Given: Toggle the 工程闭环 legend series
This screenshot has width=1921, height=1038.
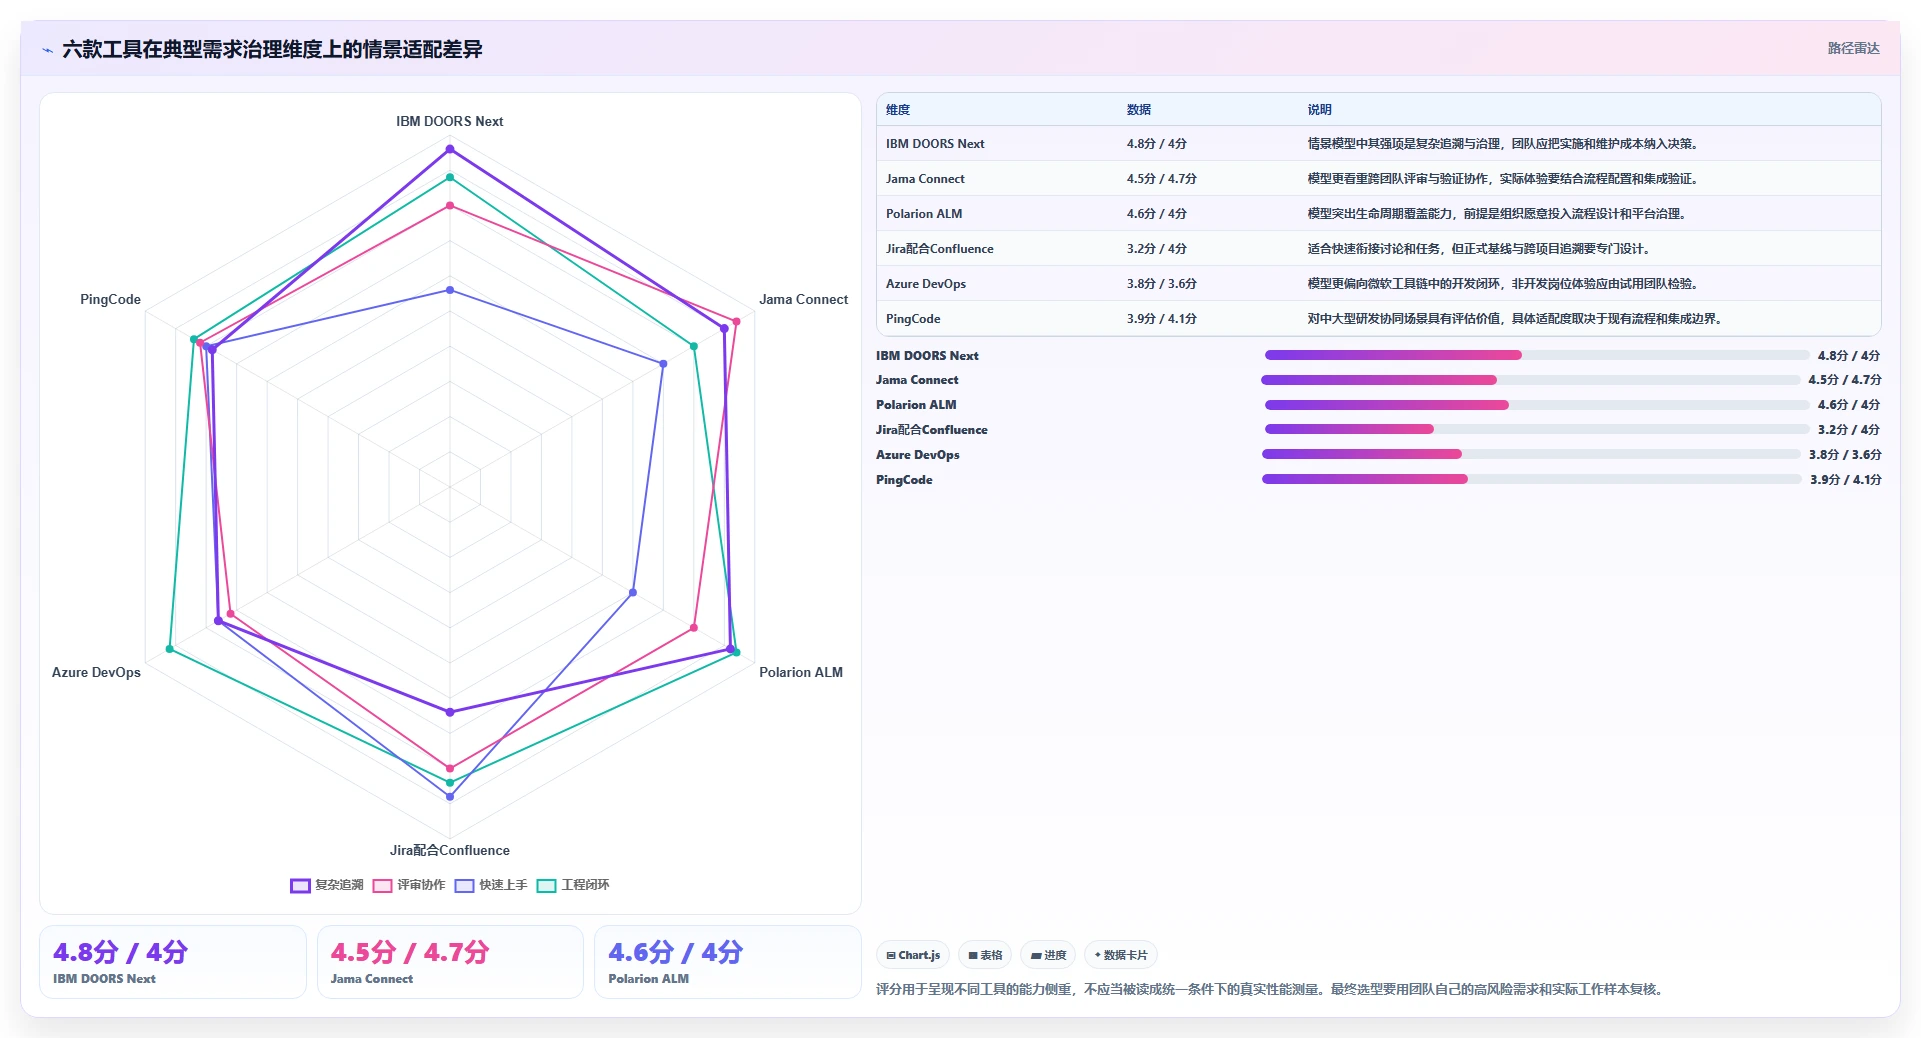Looking at the screenshot, I should [573, 885].
